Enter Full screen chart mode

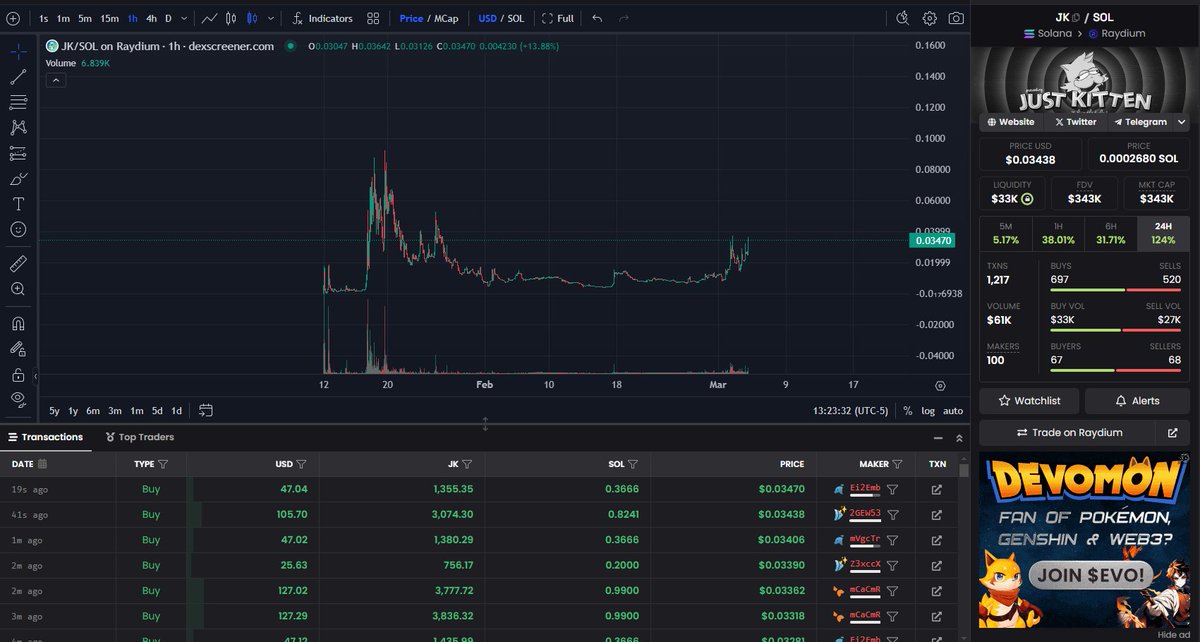click(558, 18)
